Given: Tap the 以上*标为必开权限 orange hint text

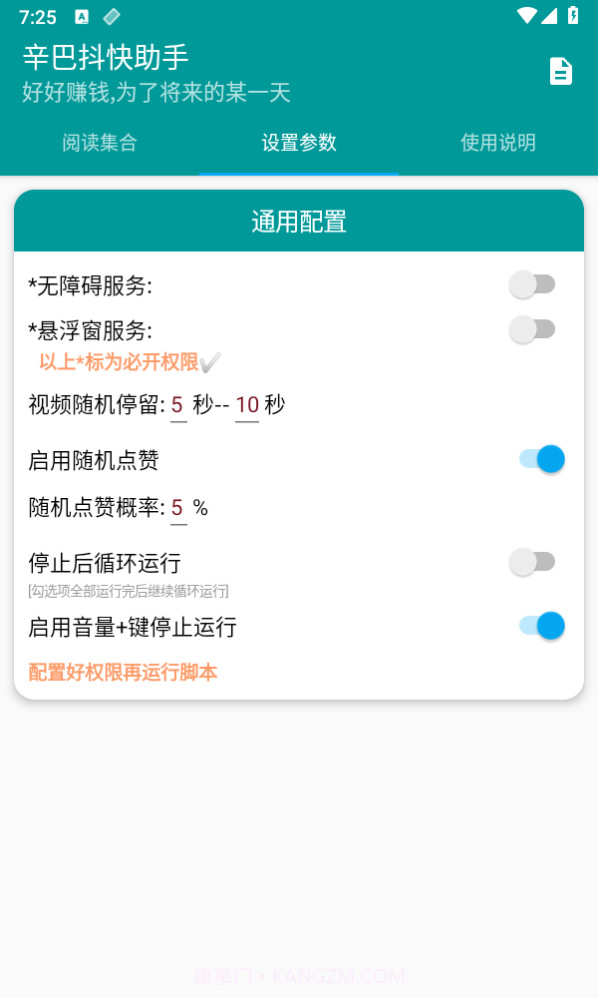Looking at the screenshot, I should point(120,364).
